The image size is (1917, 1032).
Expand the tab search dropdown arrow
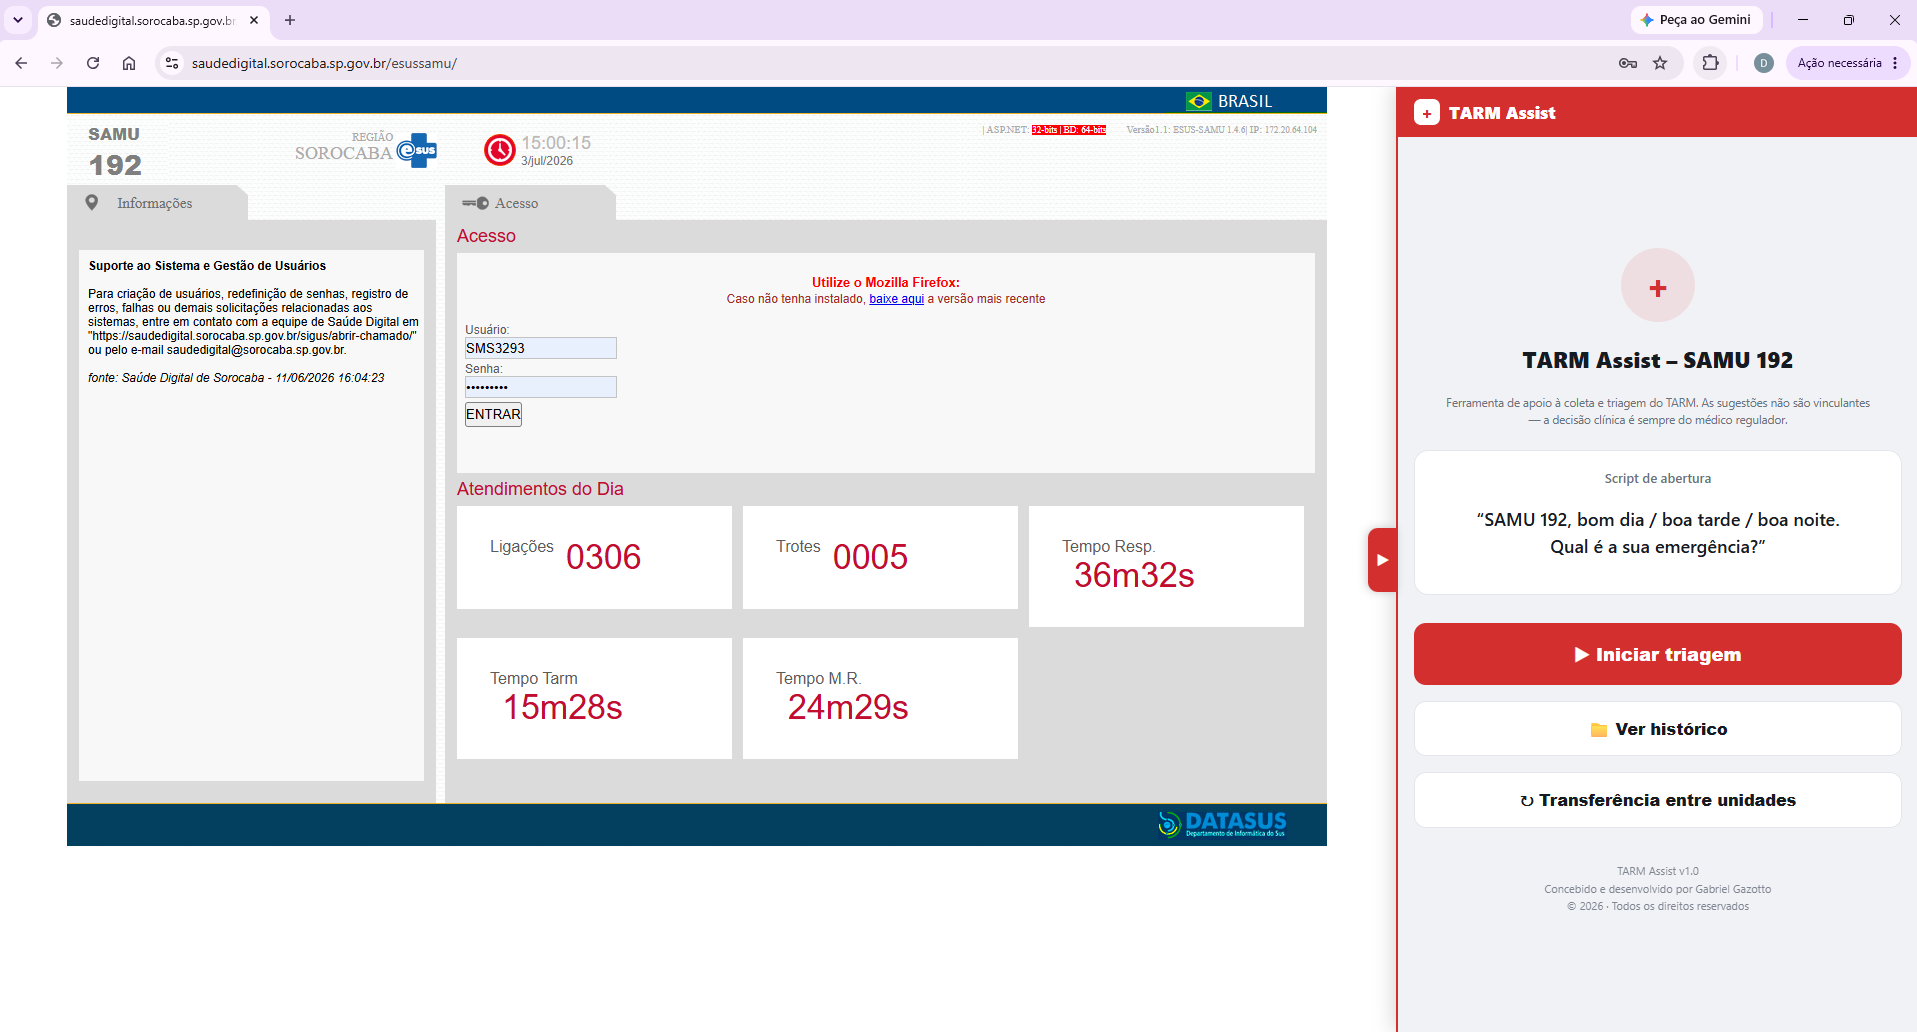(18, 20)
